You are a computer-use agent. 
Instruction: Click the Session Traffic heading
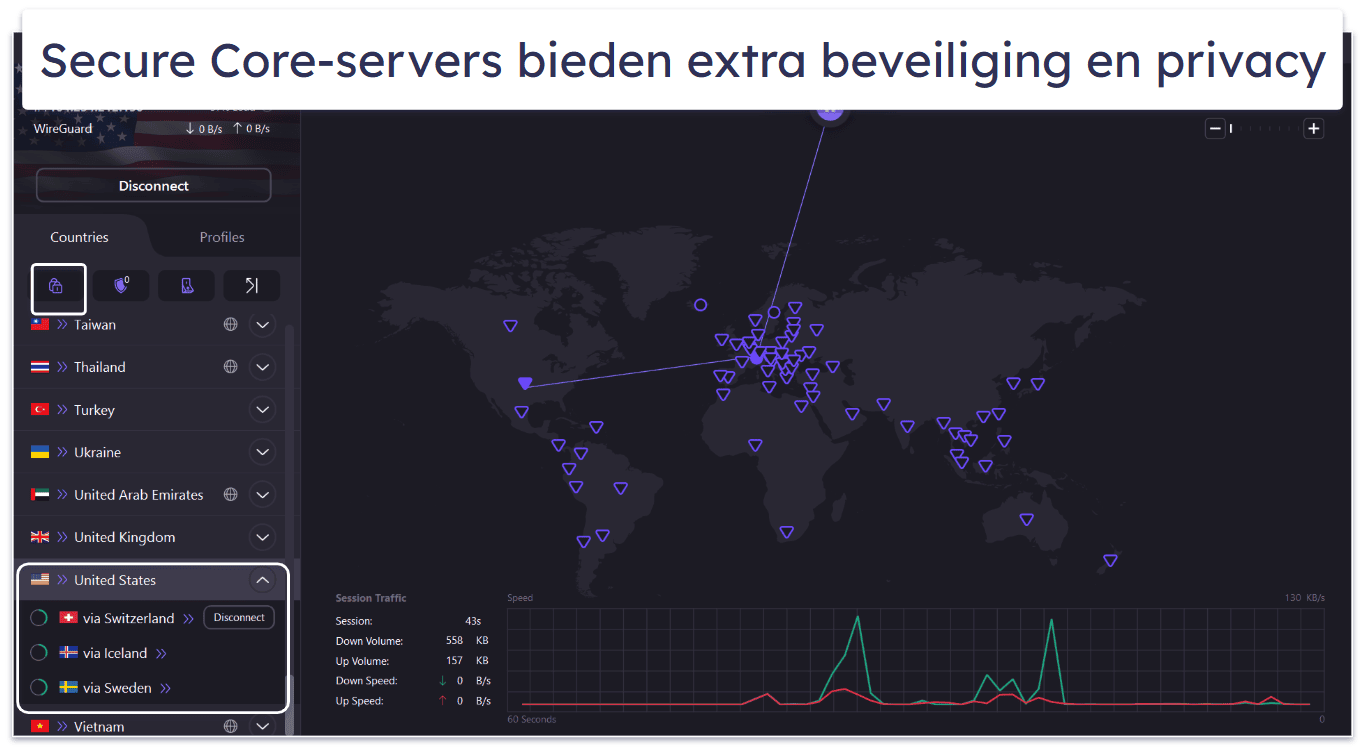click(x=371, y=598)
